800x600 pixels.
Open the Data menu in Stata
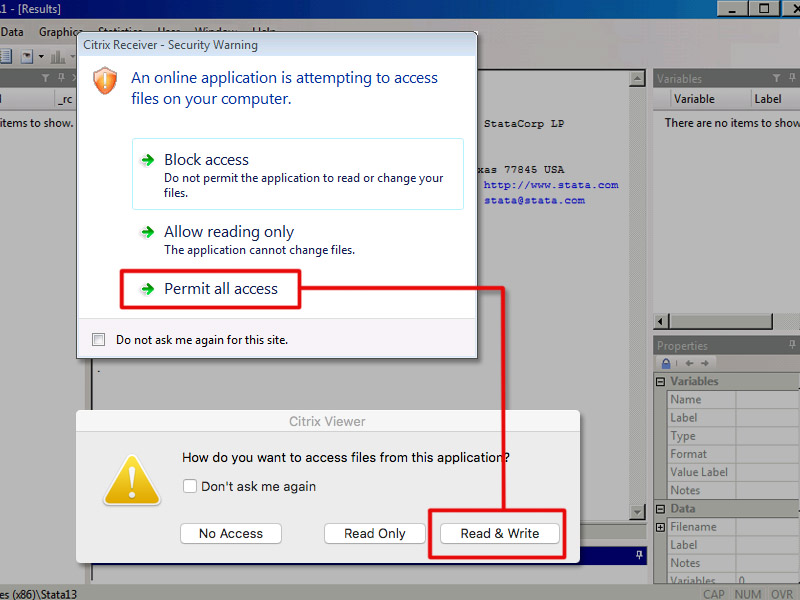12,32
